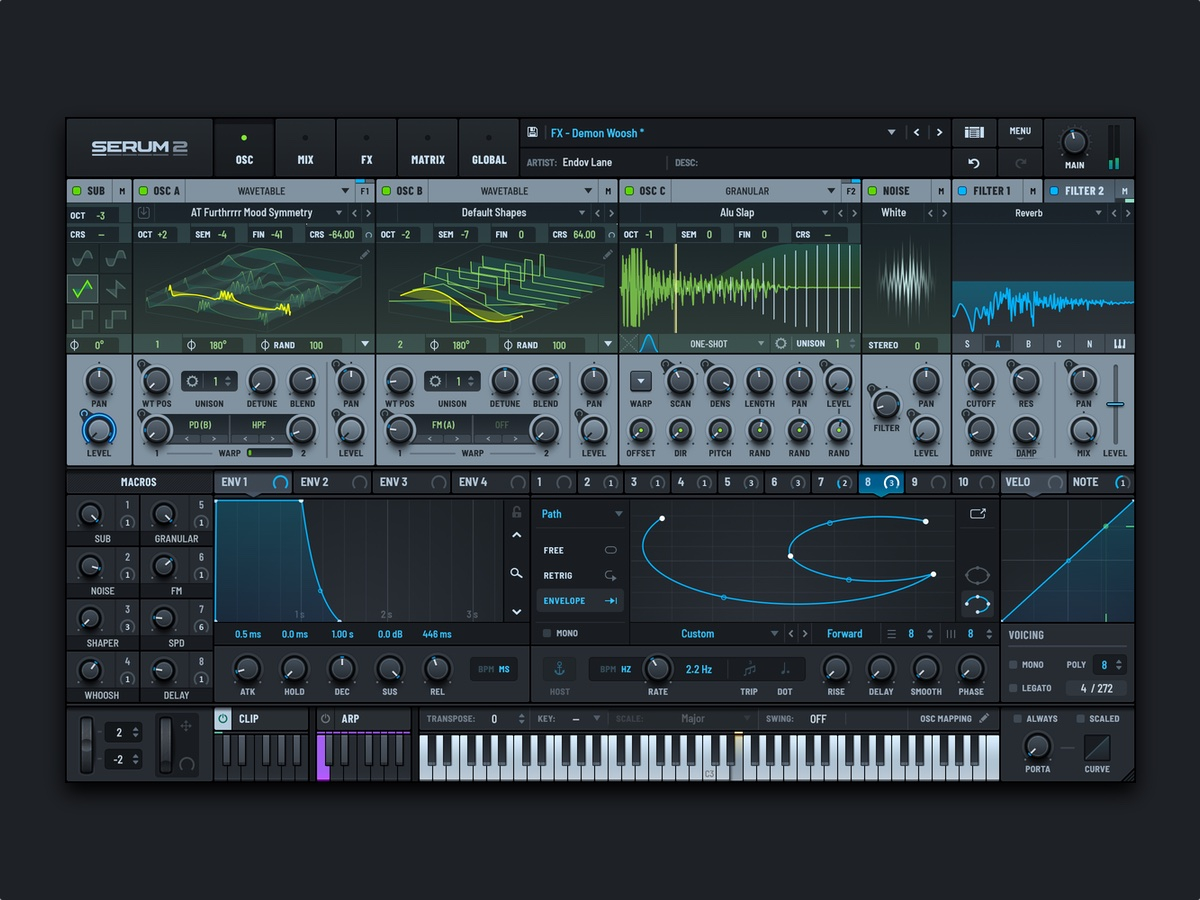Open the Reverb filter type dropdown
The image size is (1200, 900).
click(x=1098, y=213)
